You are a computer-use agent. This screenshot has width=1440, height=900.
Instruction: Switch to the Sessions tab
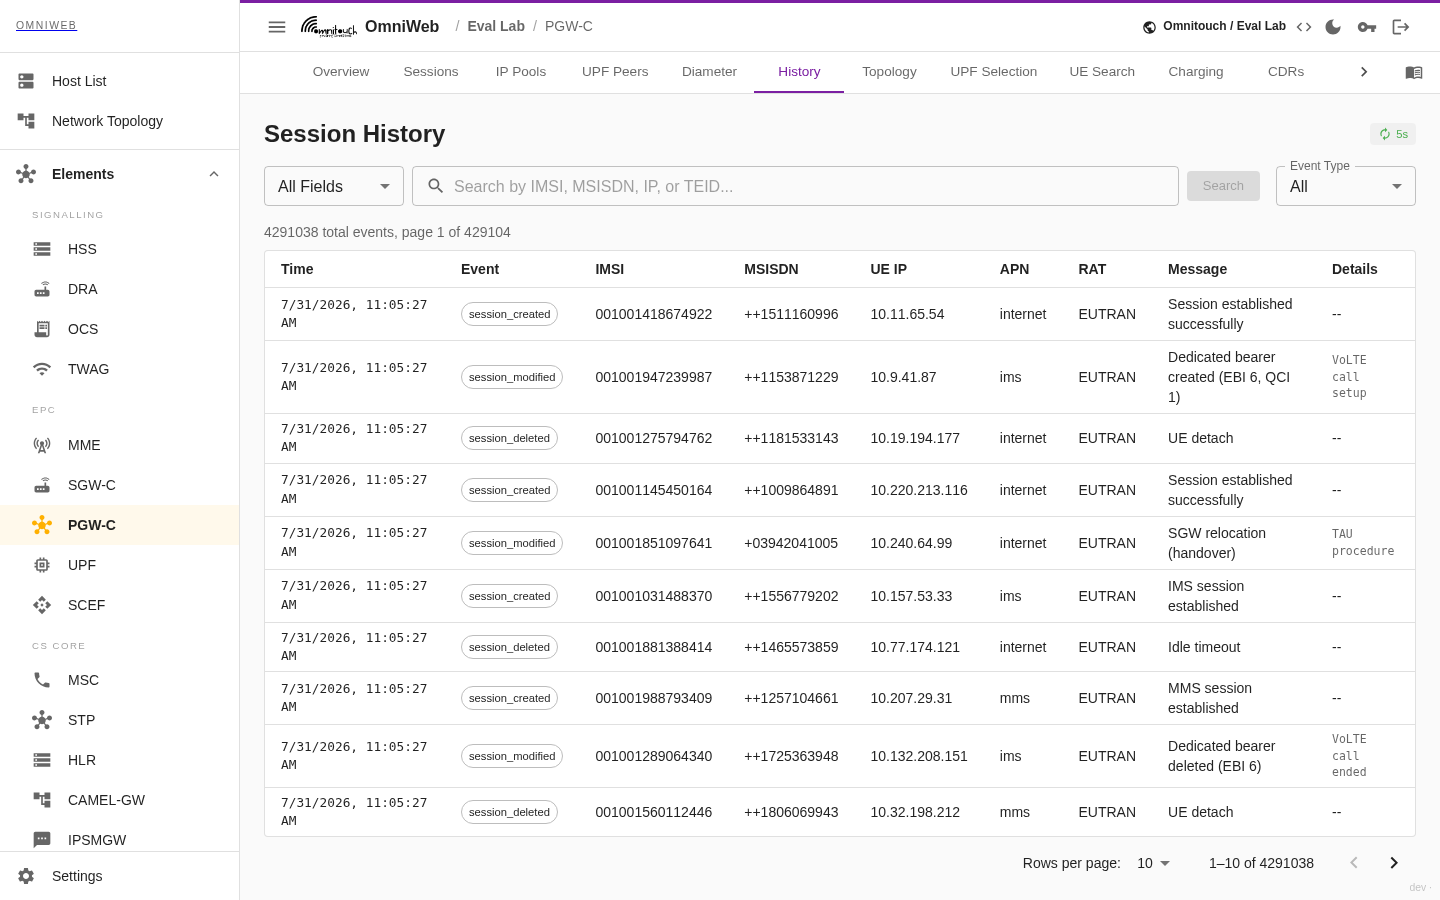431,72
